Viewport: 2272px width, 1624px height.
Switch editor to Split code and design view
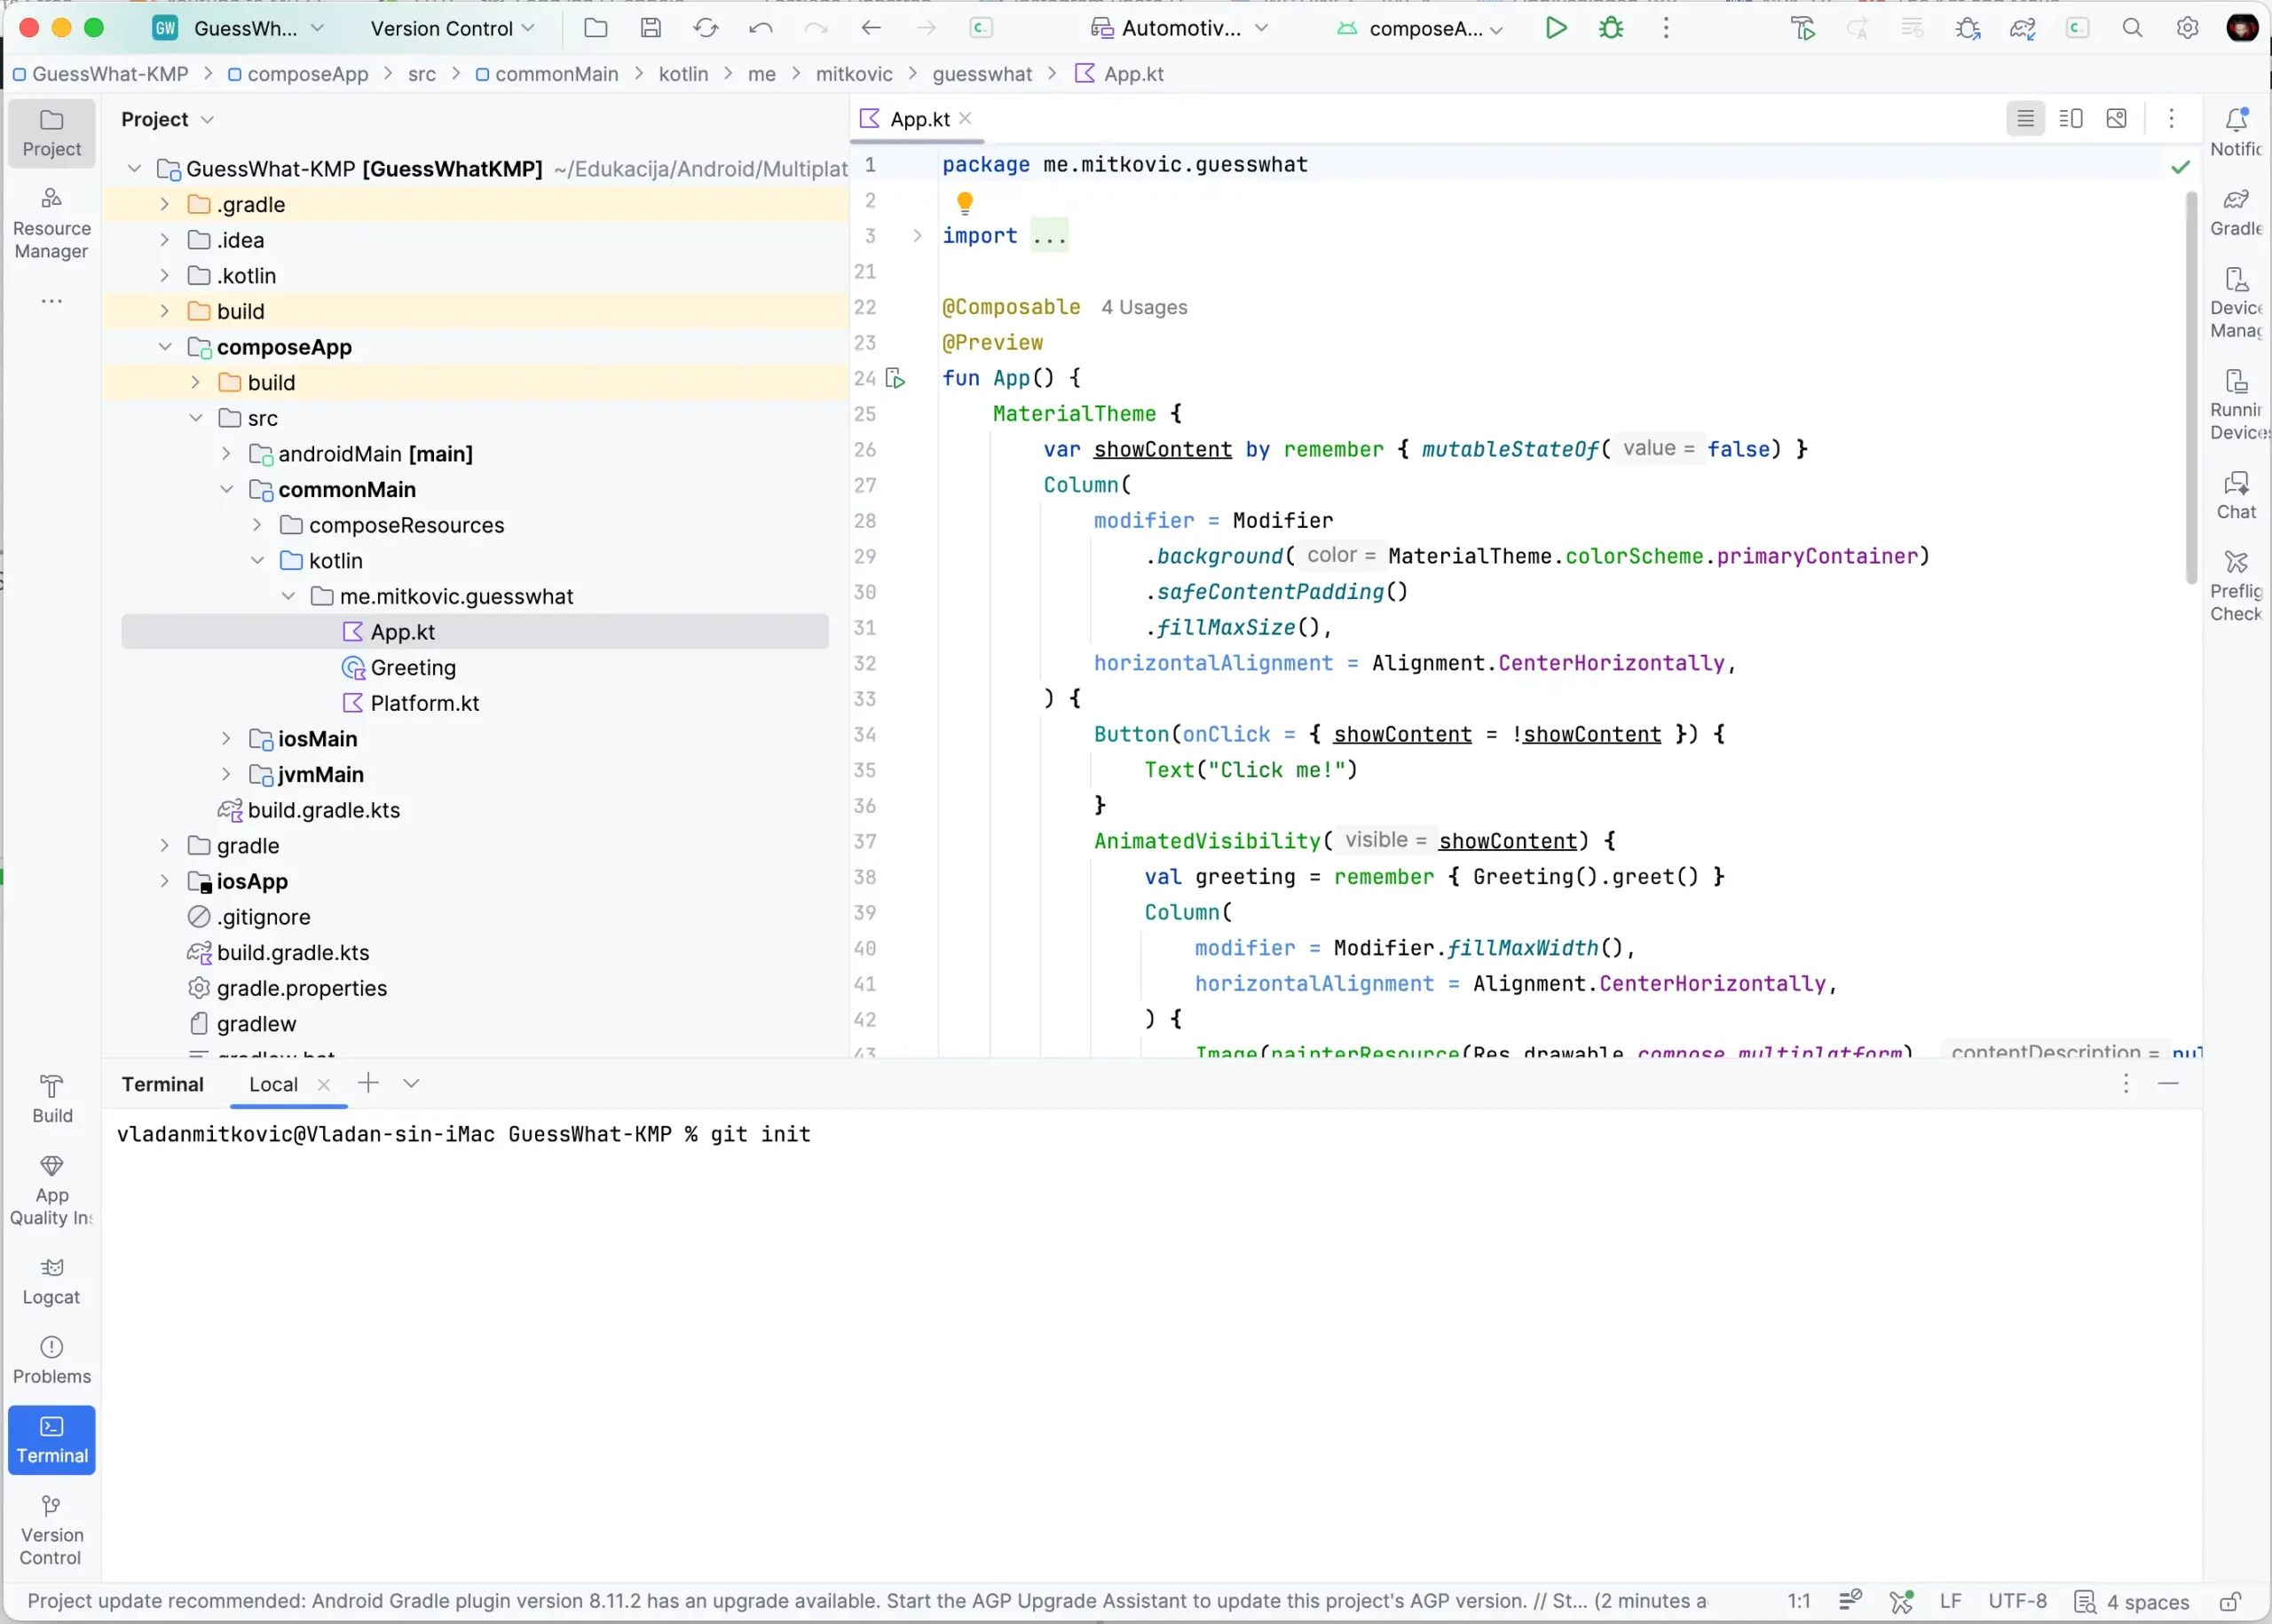coord(2070,119)
